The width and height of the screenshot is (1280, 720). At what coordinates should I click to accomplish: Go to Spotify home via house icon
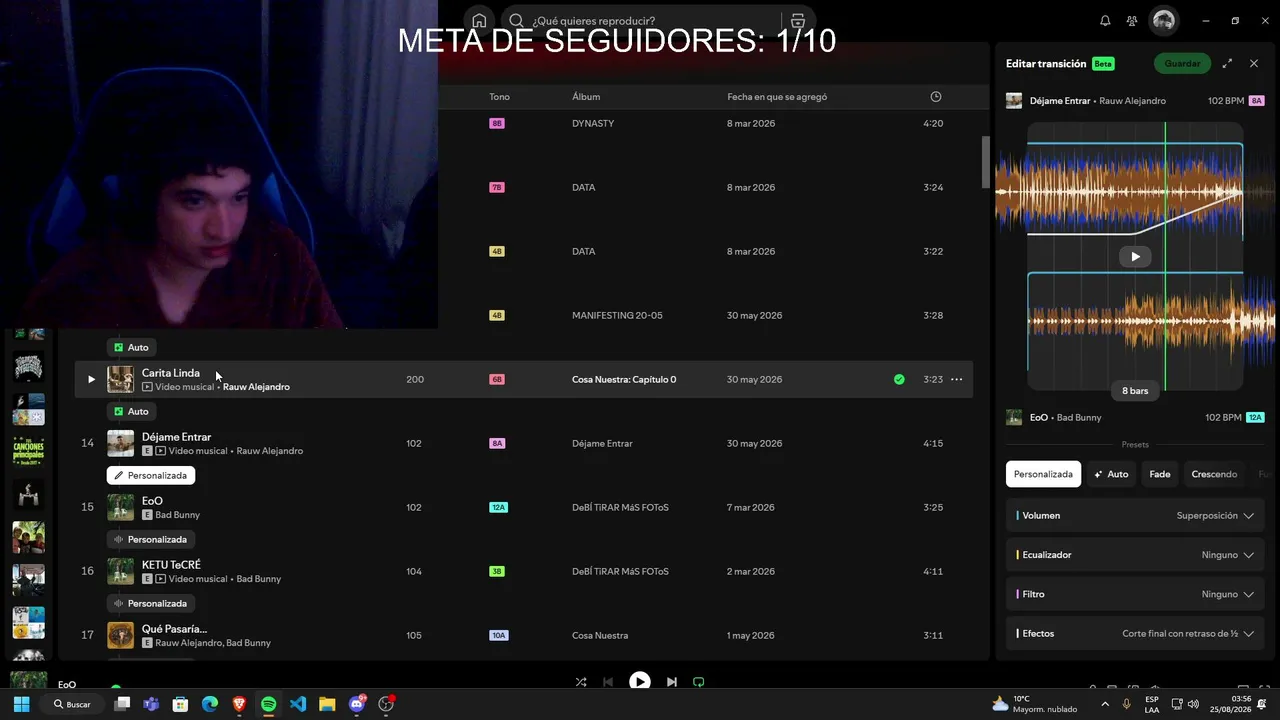pos(479,21)
